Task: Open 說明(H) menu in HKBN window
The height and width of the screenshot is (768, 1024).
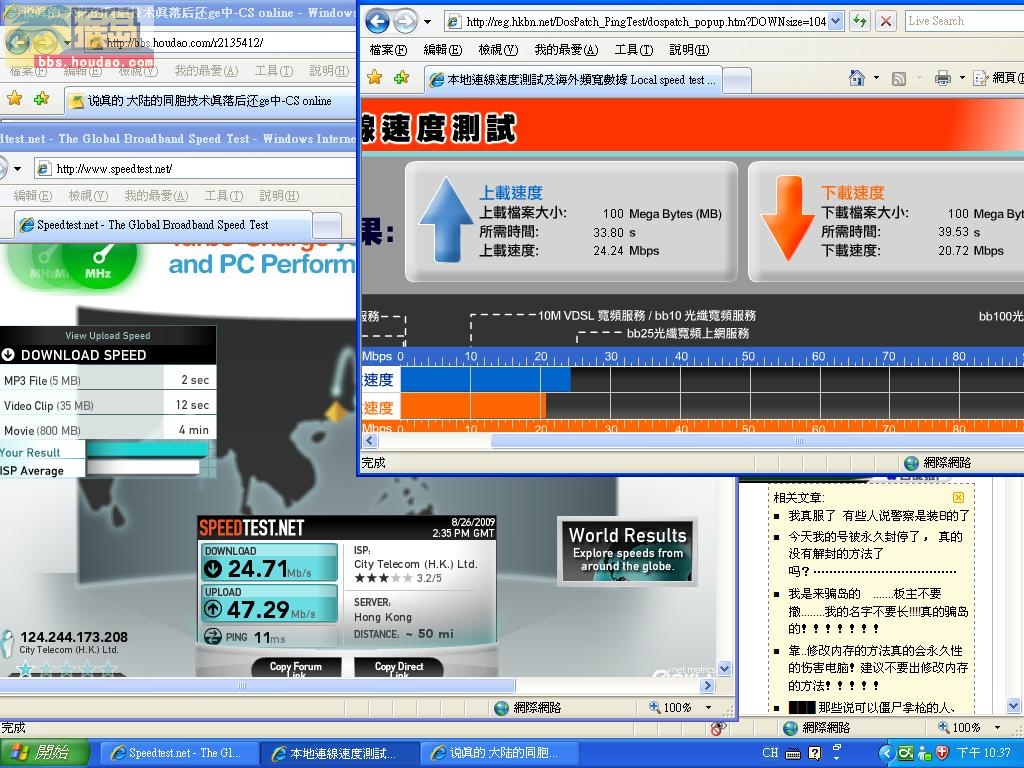Action: tap(689, 50)
